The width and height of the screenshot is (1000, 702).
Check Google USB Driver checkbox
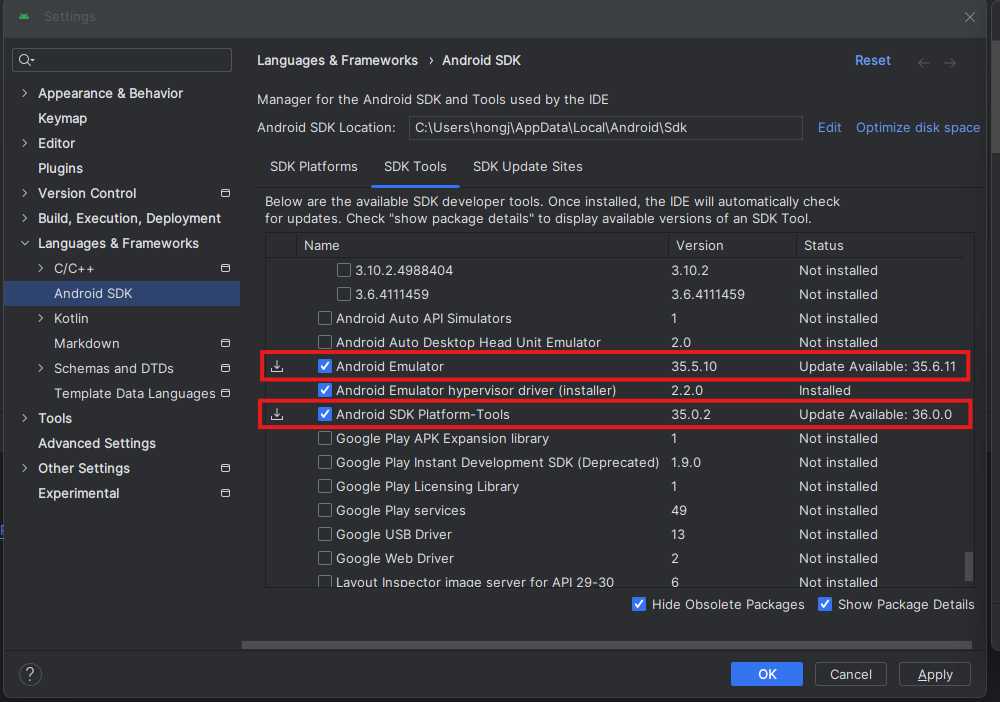[x=325, y=534]
